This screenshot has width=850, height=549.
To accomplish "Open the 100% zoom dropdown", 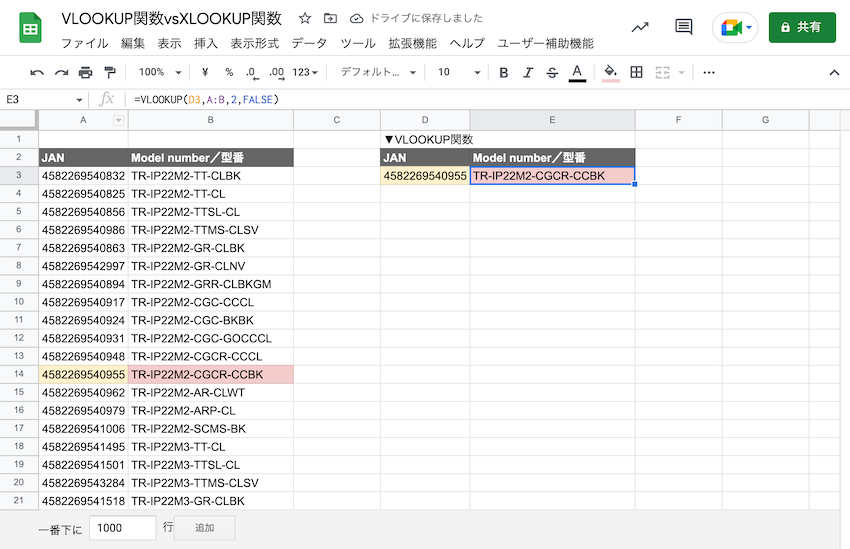I will (158, 72).
